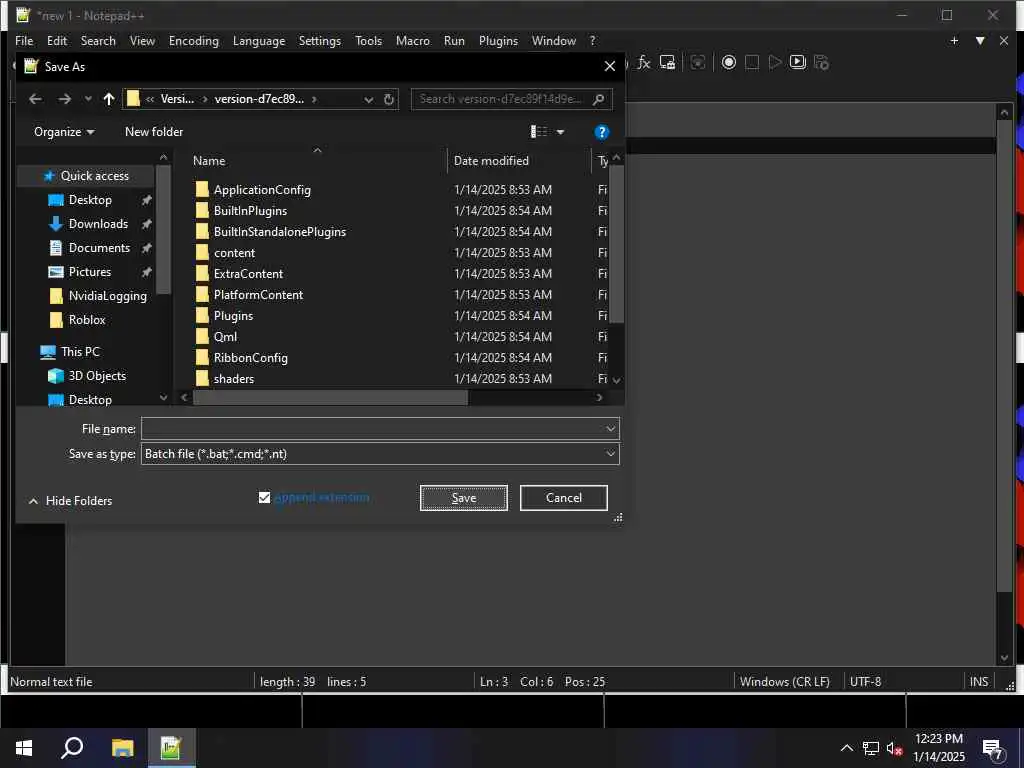
Task: Open Notepad++ tab list dropdown triangle
Action: pyautogui.click(x=980, y=40)
